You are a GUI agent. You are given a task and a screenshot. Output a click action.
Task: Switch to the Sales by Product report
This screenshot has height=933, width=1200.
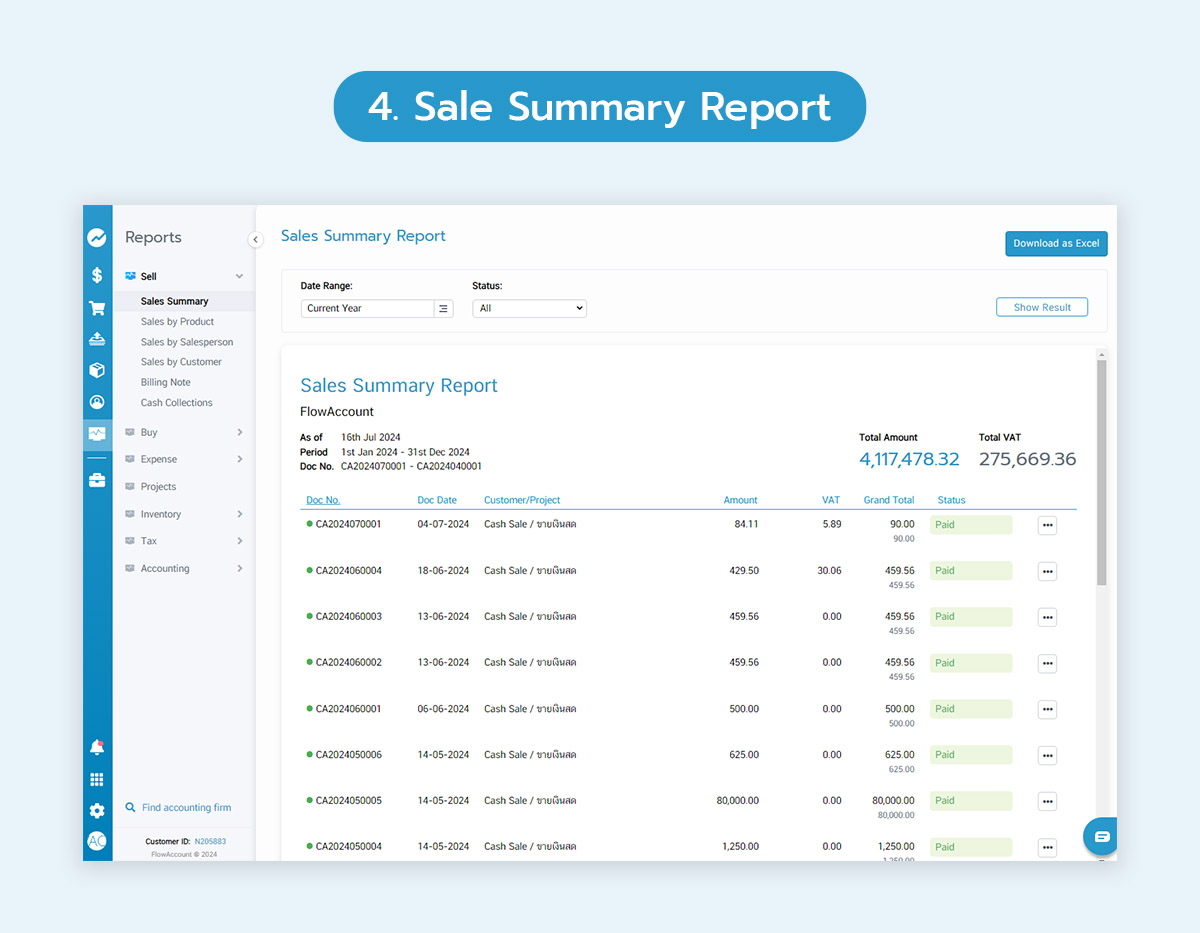click(x=177, y=321)
